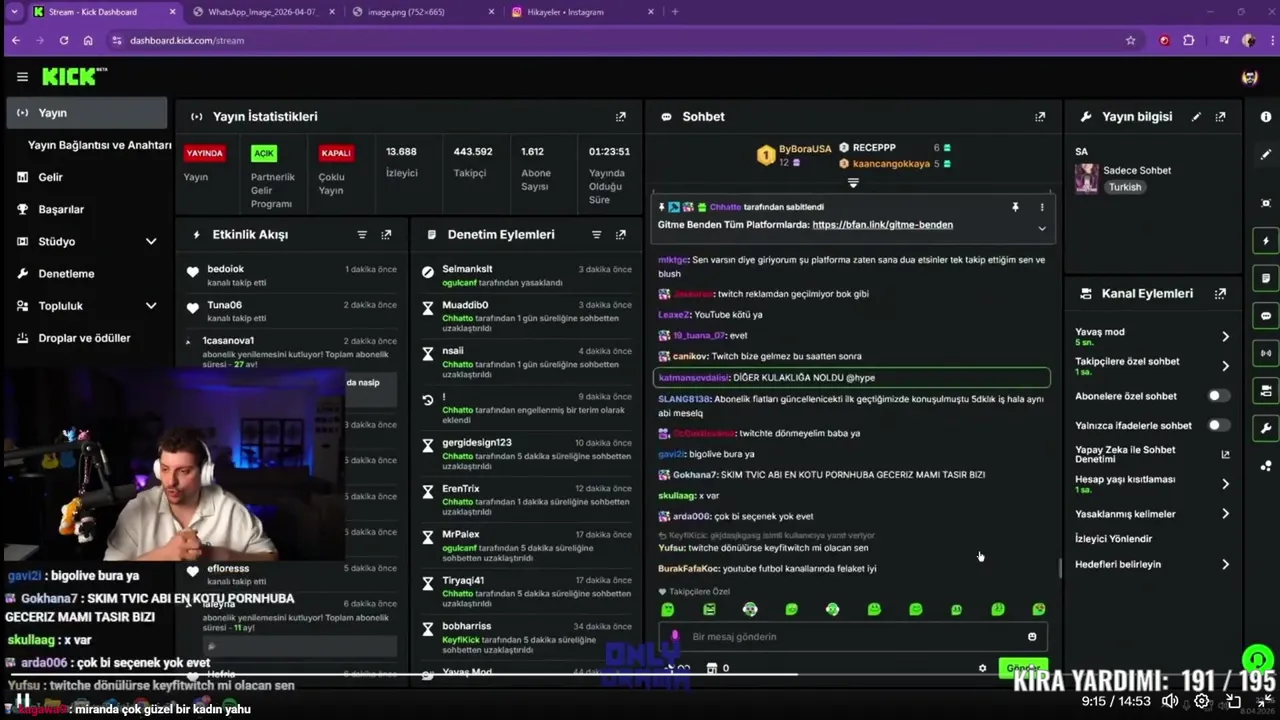1280x720 pixels.
Task: Expand the Topluluk sidebar section
Action: [x=151, y=306]
